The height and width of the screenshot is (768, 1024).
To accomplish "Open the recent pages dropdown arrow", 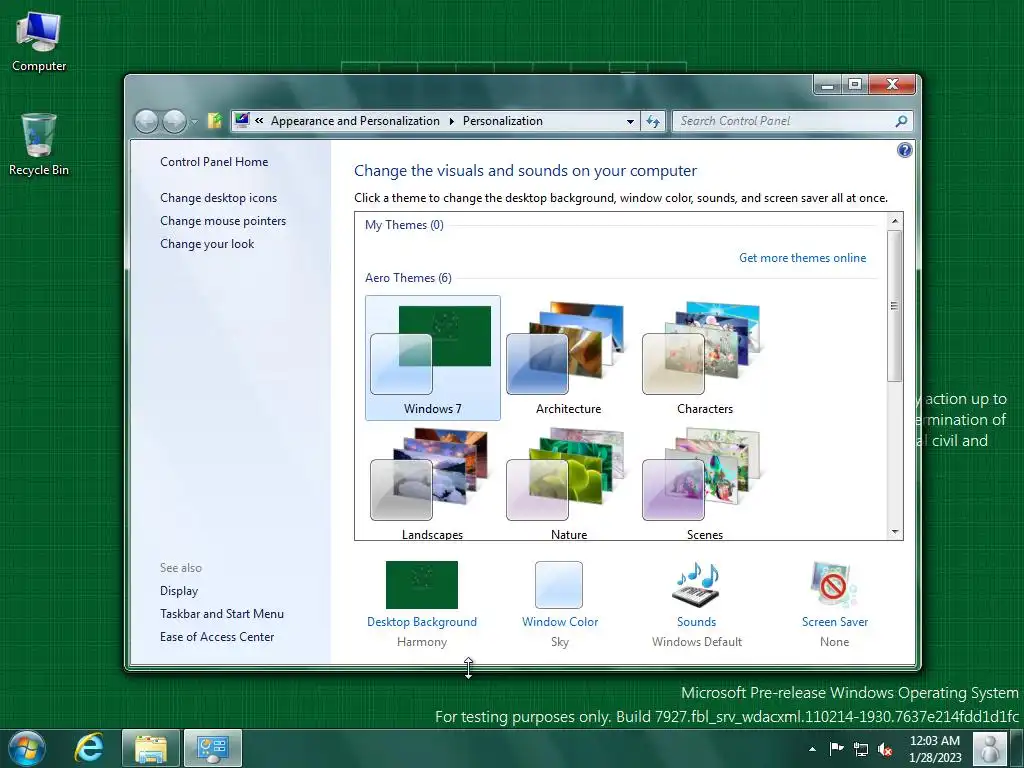I will [194, 122].
